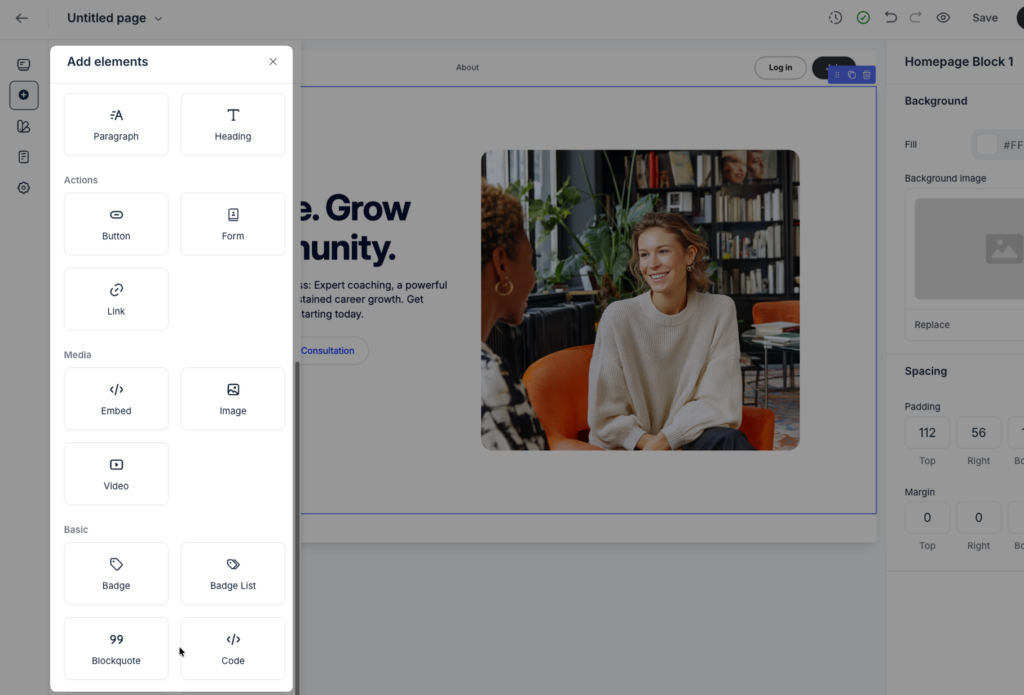Save the page

point(985,18)
